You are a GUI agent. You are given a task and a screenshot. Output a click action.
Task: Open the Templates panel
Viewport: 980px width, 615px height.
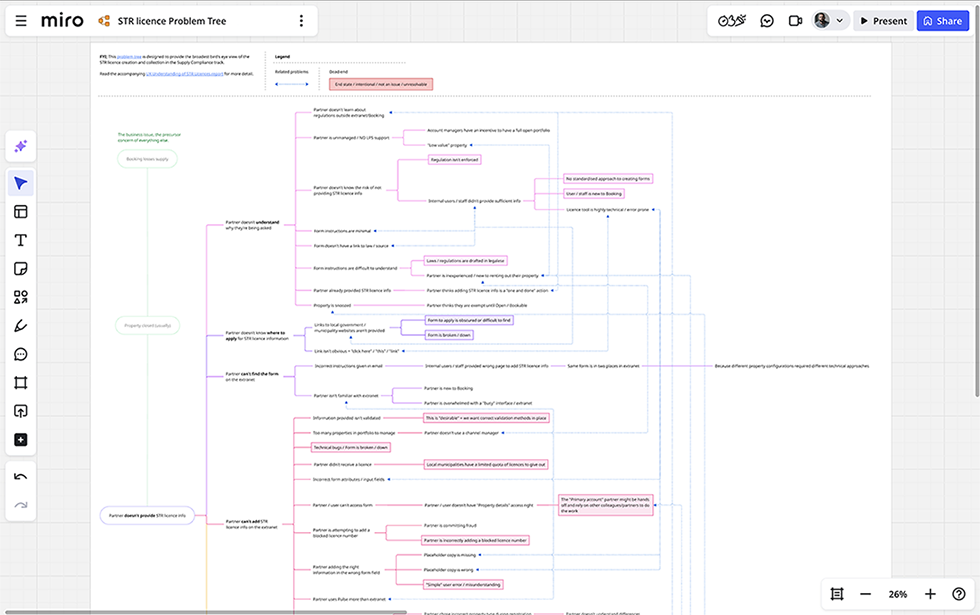click(x=21, y=211)
